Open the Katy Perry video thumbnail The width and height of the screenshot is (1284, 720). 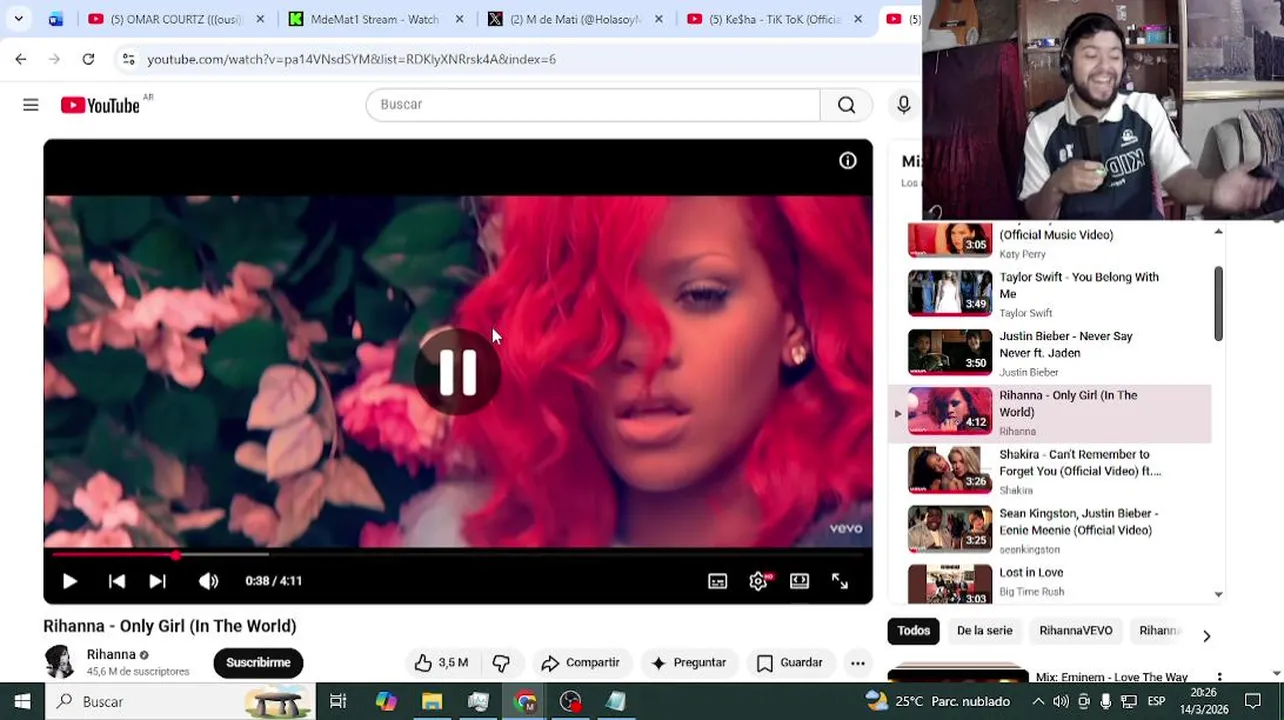(950, 240)
